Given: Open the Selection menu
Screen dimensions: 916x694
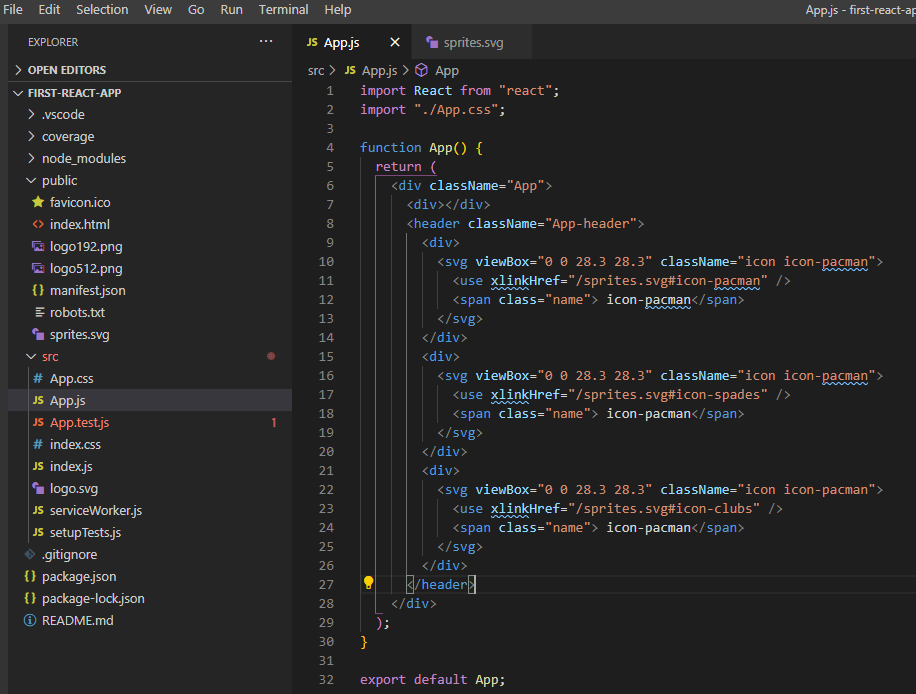Looking at the screenshot, I should [x=102, y=9].
